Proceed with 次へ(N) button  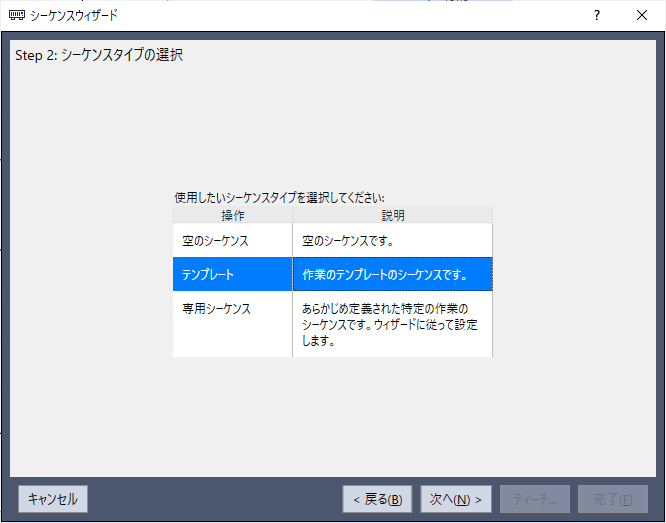pos(456,499)
